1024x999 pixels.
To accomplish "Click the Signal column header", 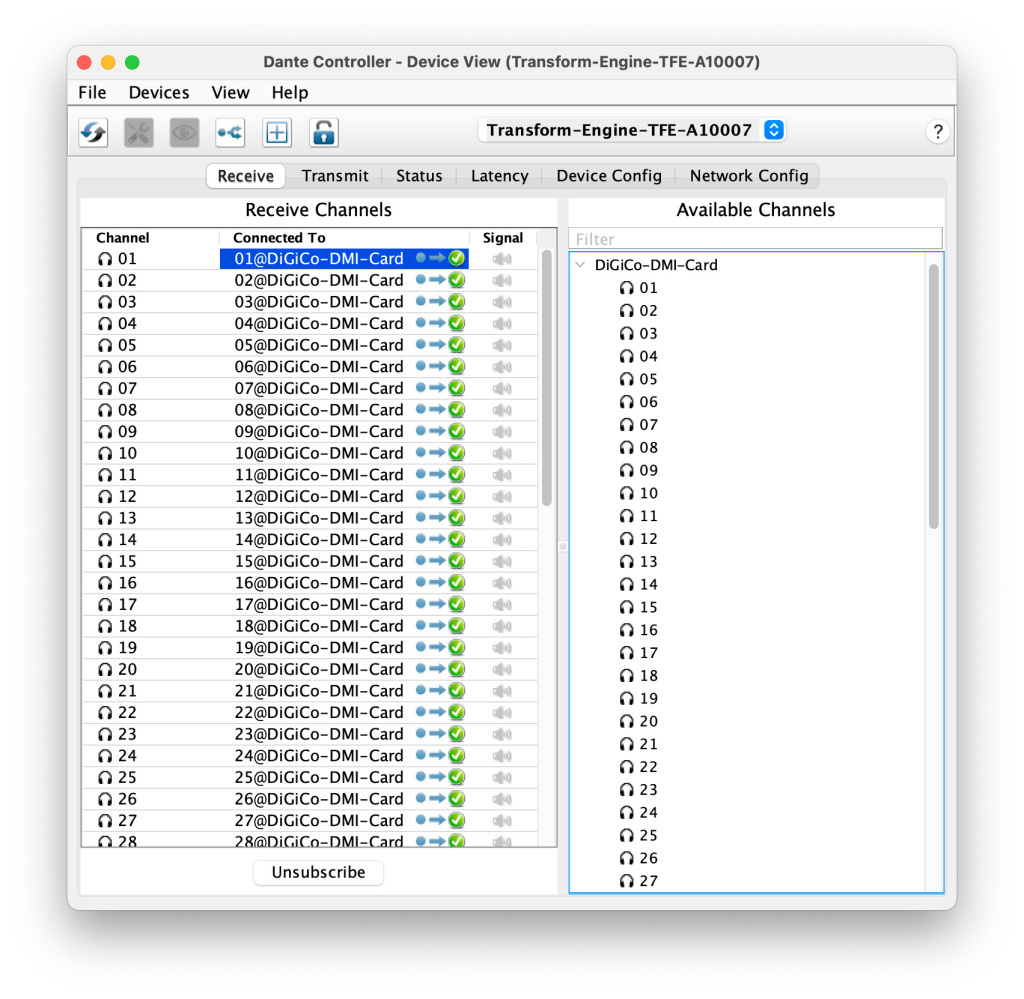I will point(503,238).
